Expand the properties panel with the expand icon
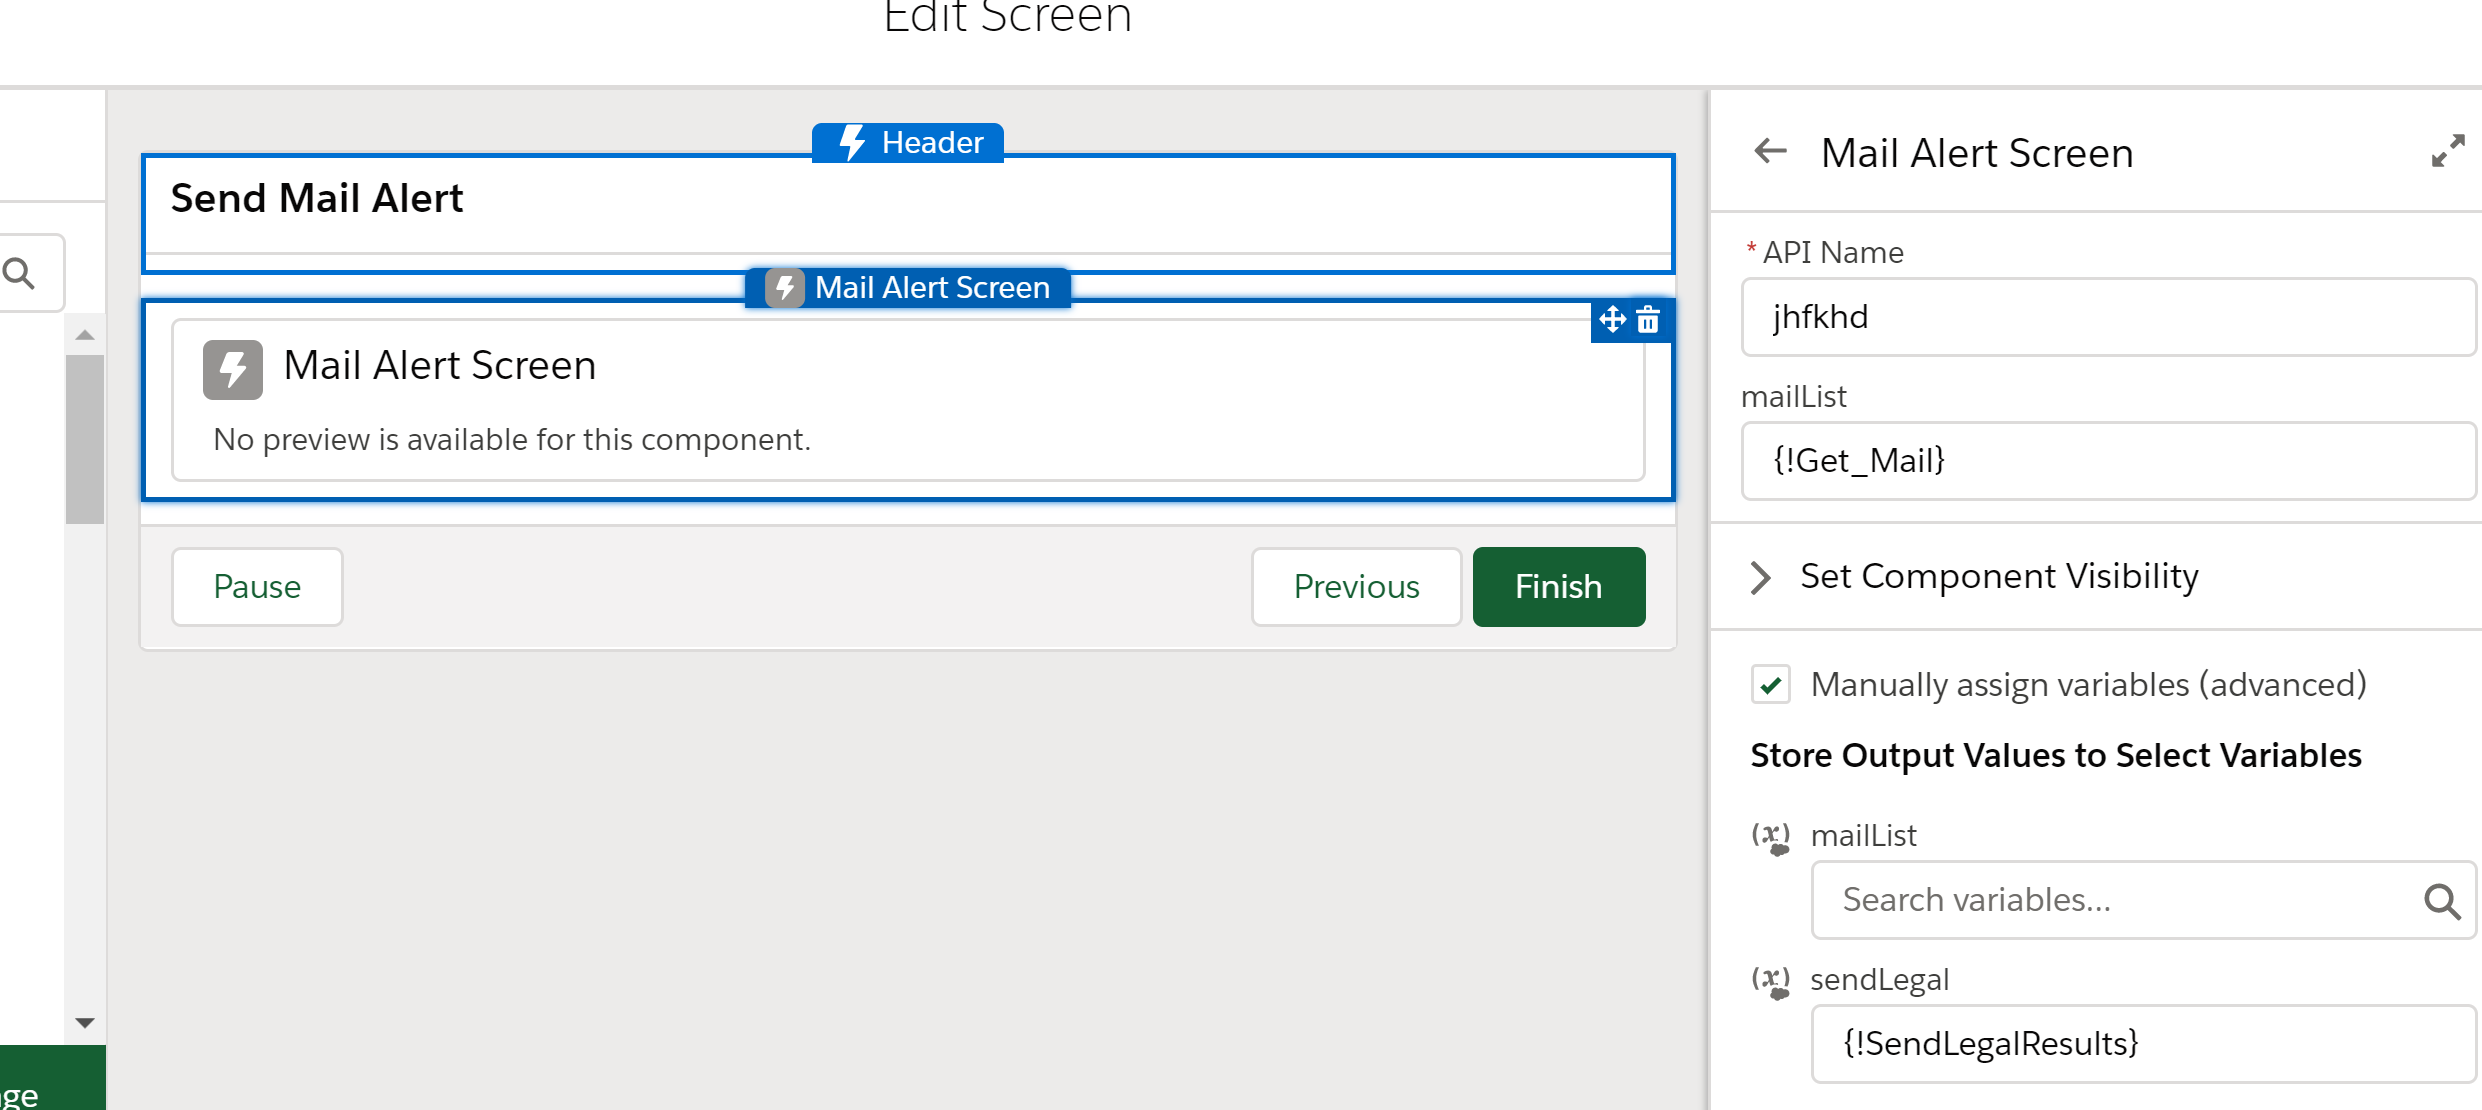This screenshot has height=1110, width=2482. [x=2447, y=152]
